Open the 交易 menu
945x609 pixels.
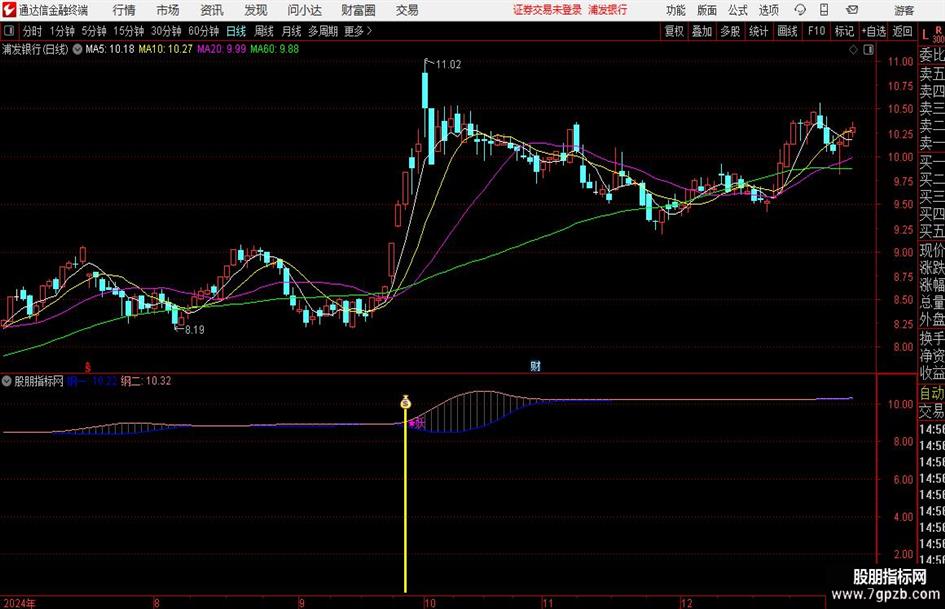pyautogui.click(x=407, y=10)
